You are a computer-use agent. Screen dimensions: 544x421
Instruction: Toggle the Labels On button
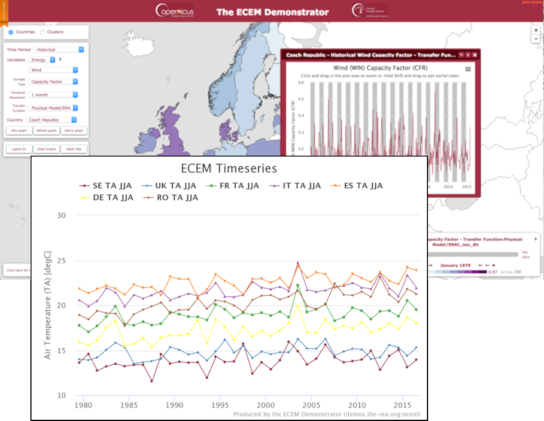tap(19, 149)
